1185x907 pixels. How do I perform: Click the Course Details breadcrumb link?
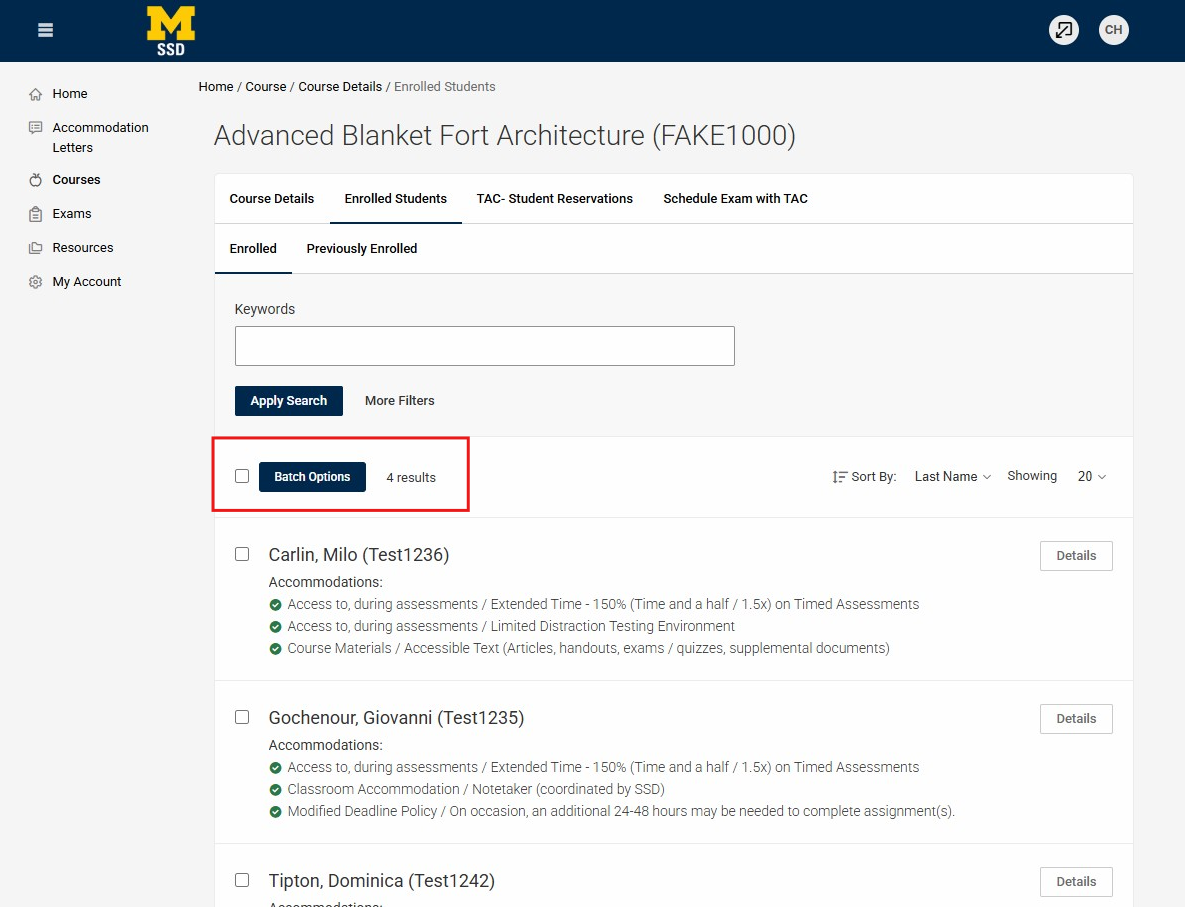click(x=340, y=87)
